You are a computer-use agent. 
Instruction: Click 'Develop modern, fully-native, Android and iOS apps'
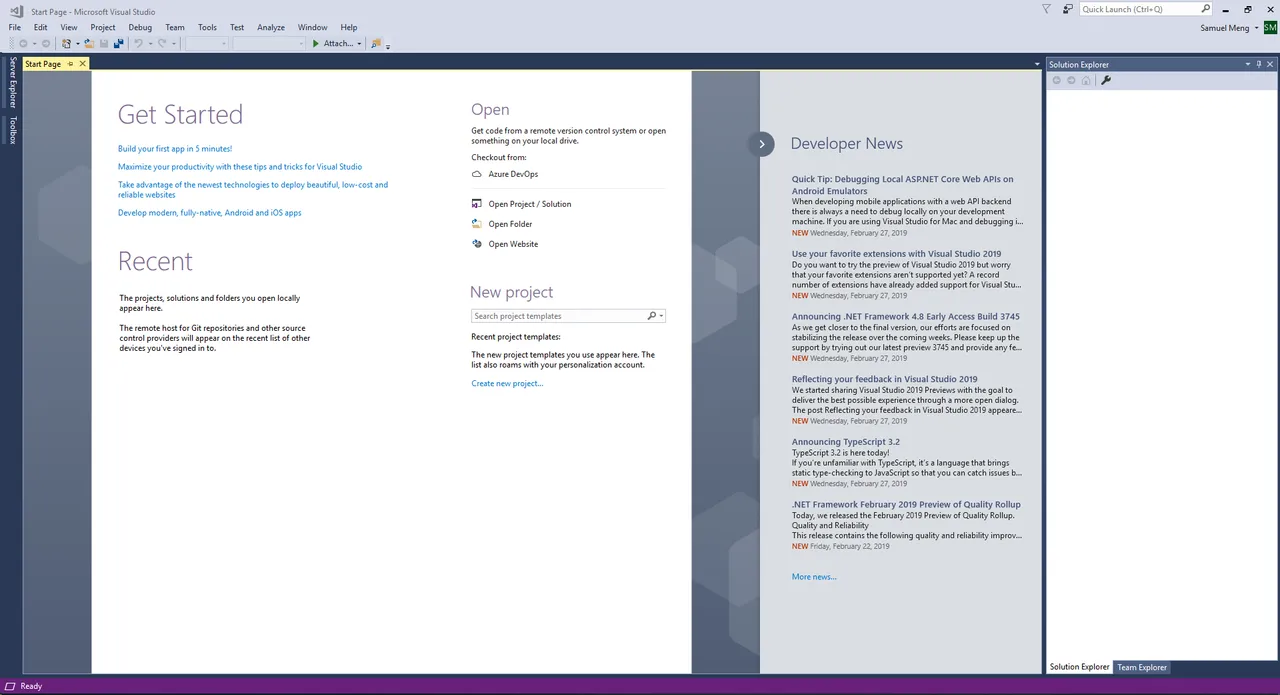(x=210, y=213)
